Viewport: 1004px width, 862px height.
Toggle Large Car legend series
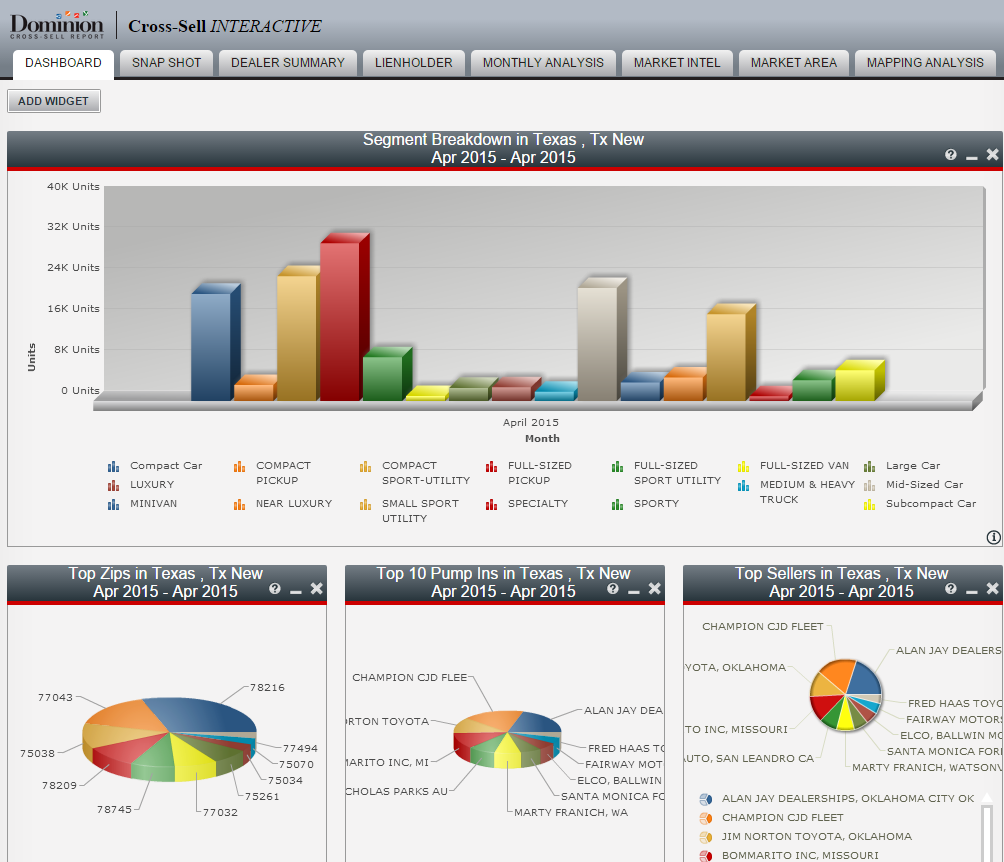pos(902,466)
